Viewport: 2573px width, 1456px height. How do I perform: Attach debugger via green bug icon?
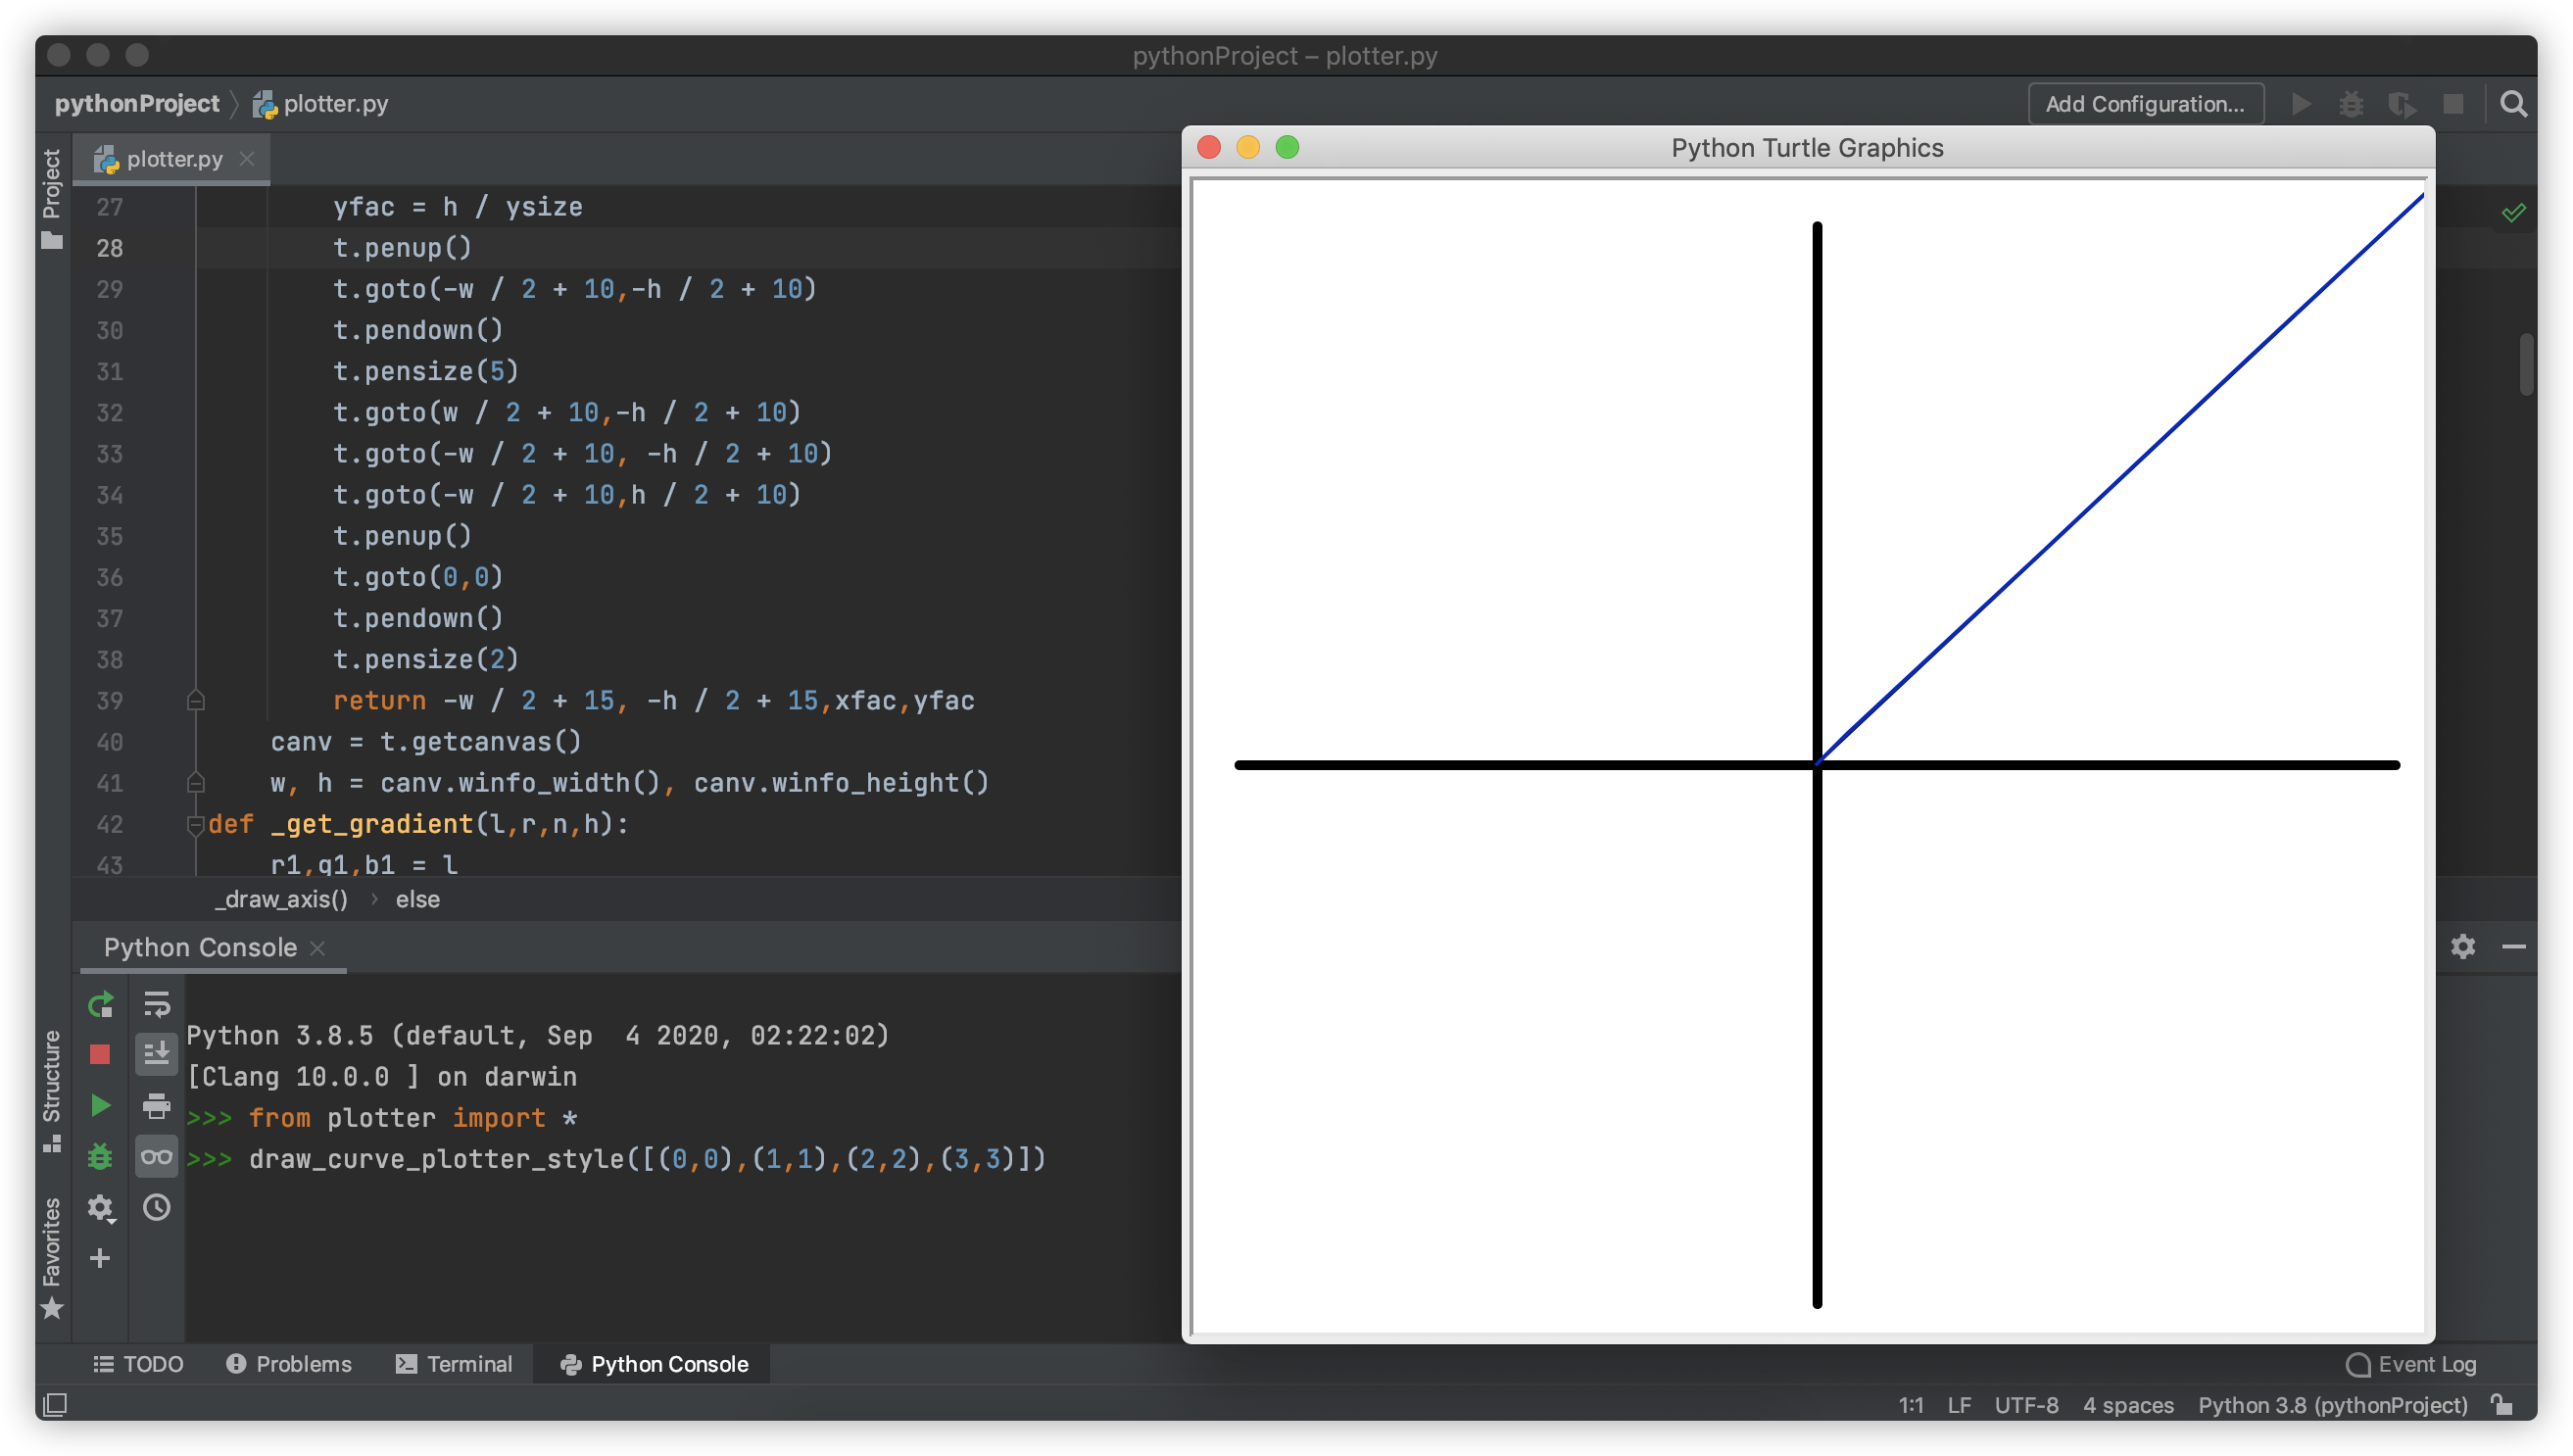100,1157
